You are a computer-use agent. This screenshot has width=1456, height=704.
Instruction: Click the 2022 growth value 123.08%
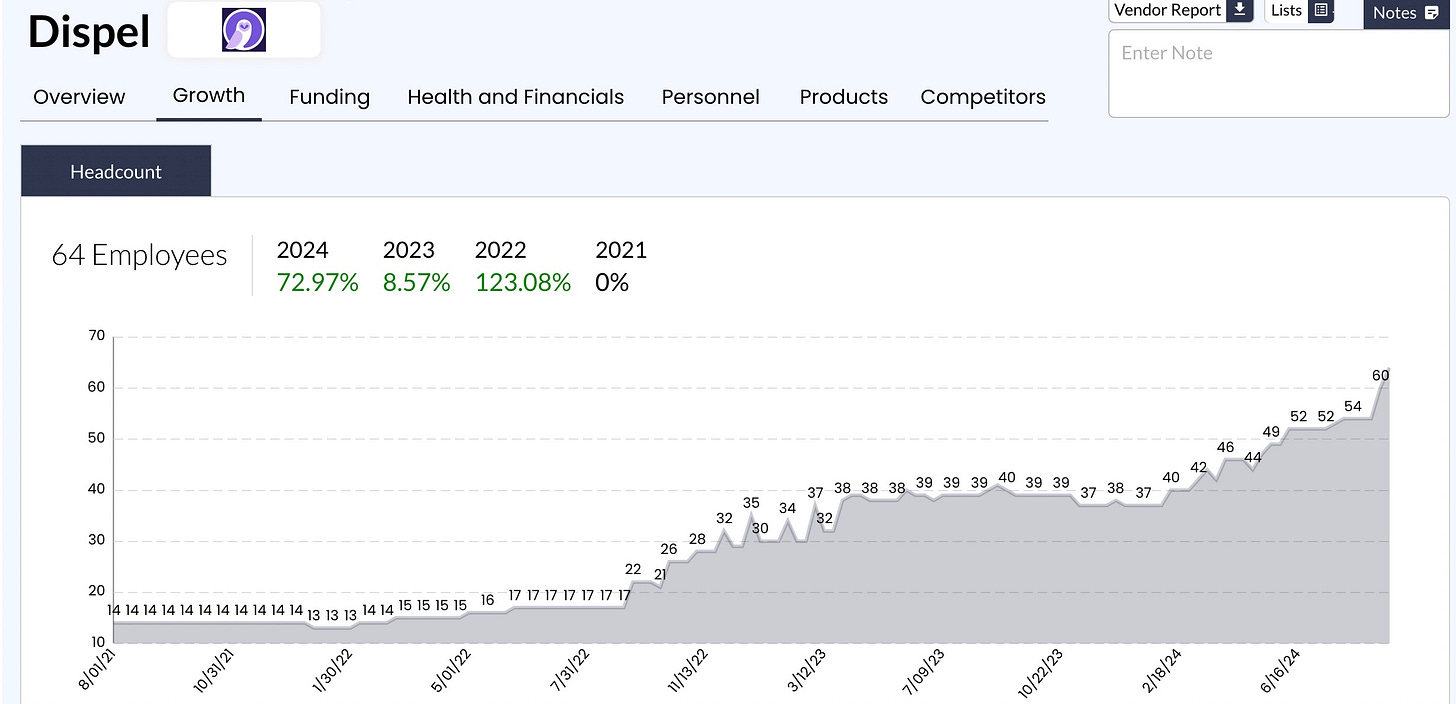click(x=523, y=283)
